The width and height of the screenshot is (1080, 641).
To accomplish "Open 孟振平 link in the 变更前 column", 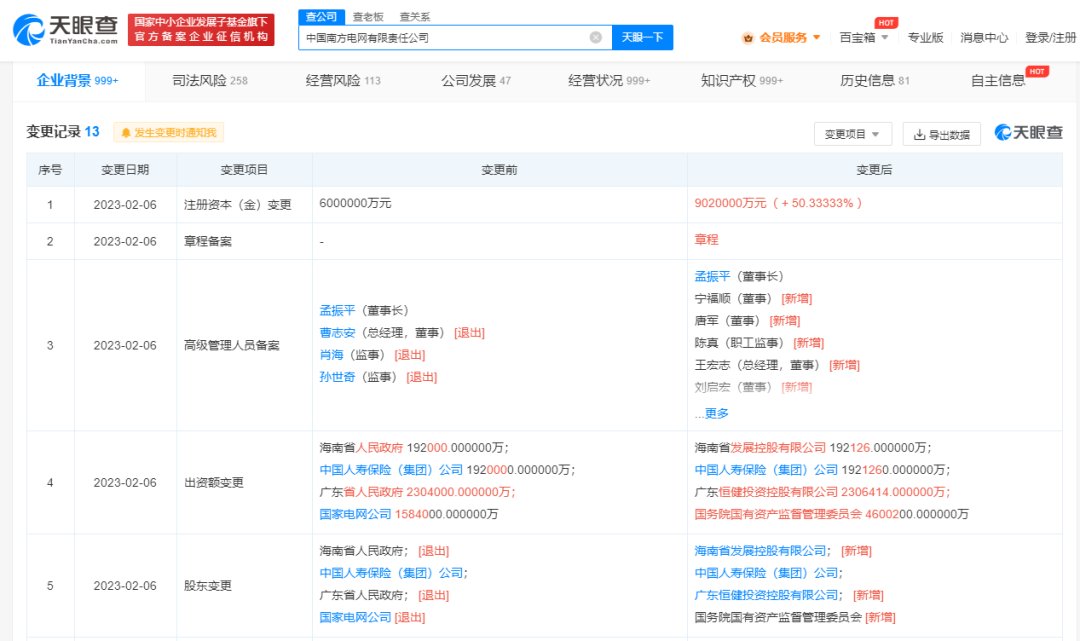I will pyautogui.click(x=337, y=311).
